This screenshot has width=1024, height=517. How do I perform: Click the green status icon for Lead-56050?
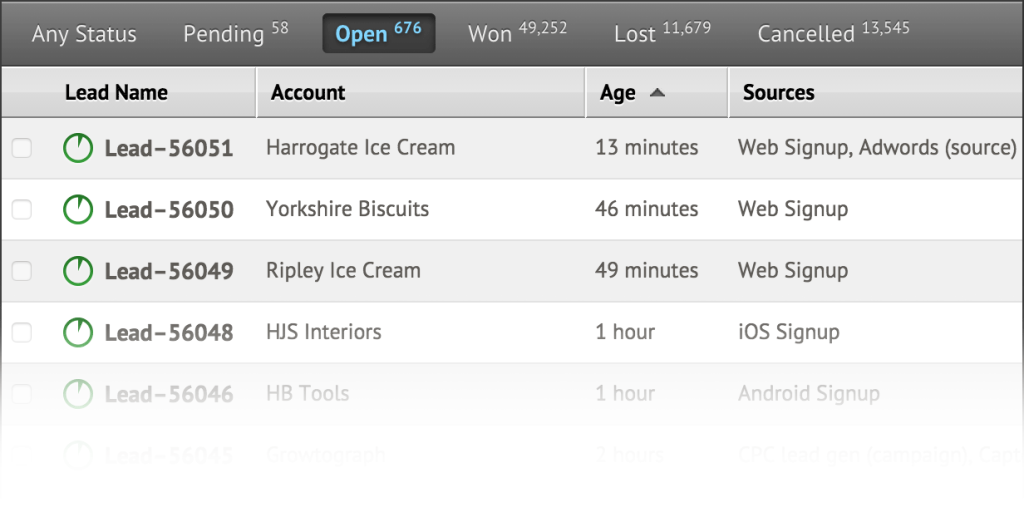[x=78, y=210]
